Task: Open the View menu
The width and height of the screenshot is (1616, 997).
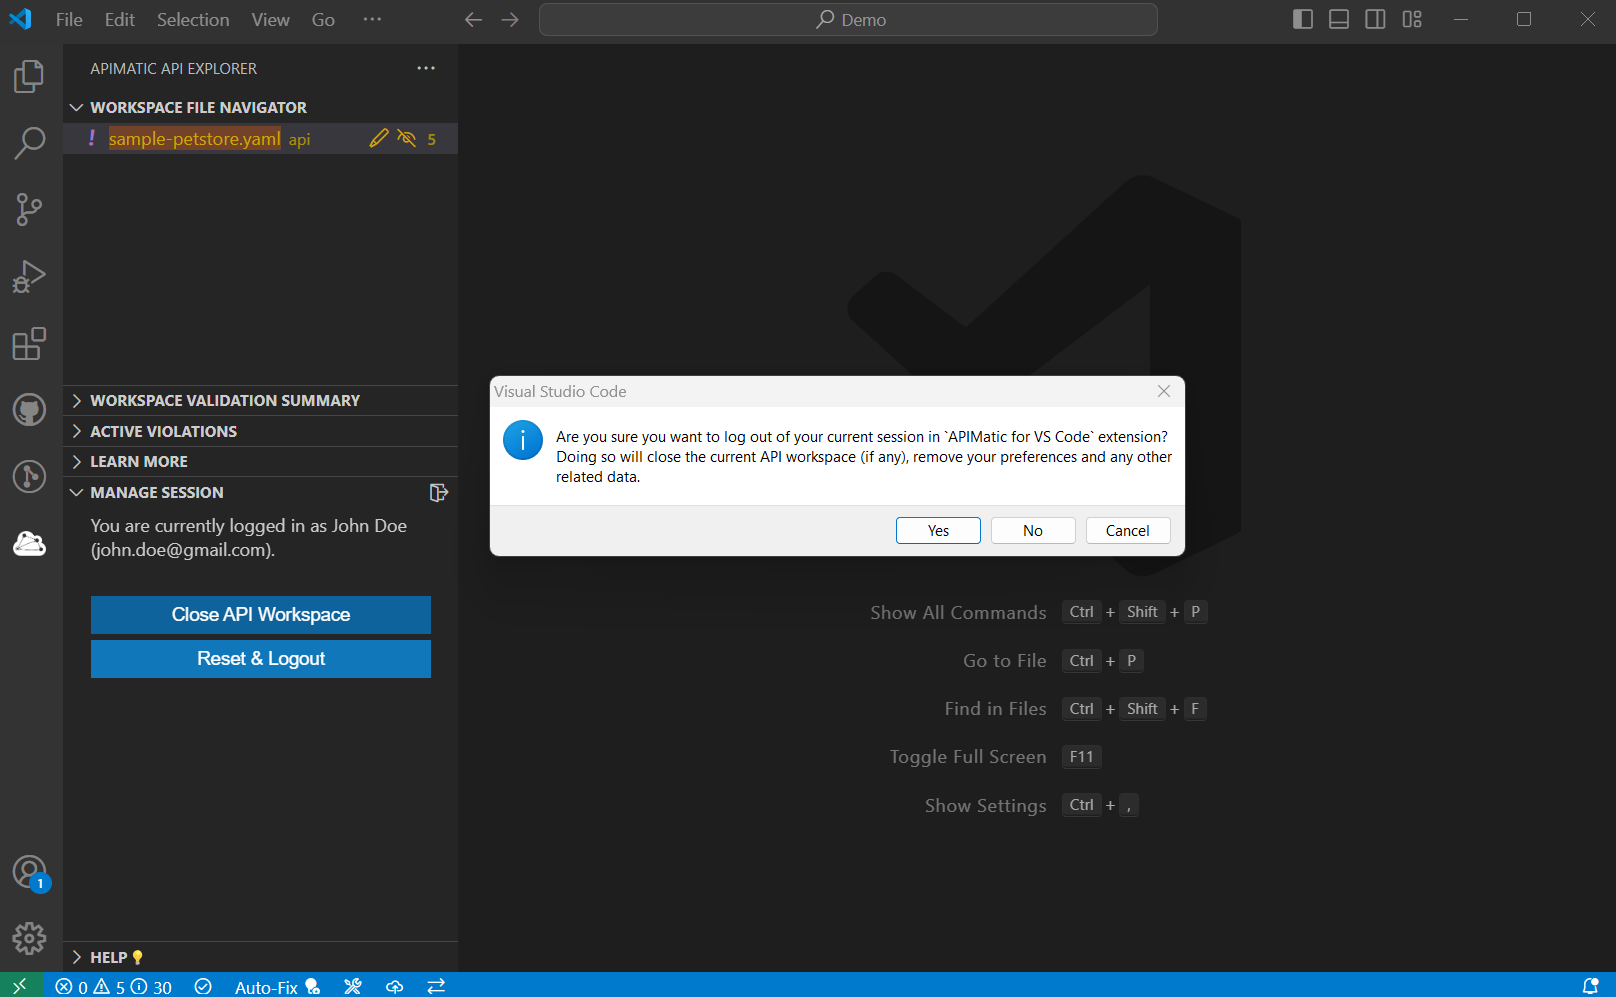Action: [x=270, y=20]
